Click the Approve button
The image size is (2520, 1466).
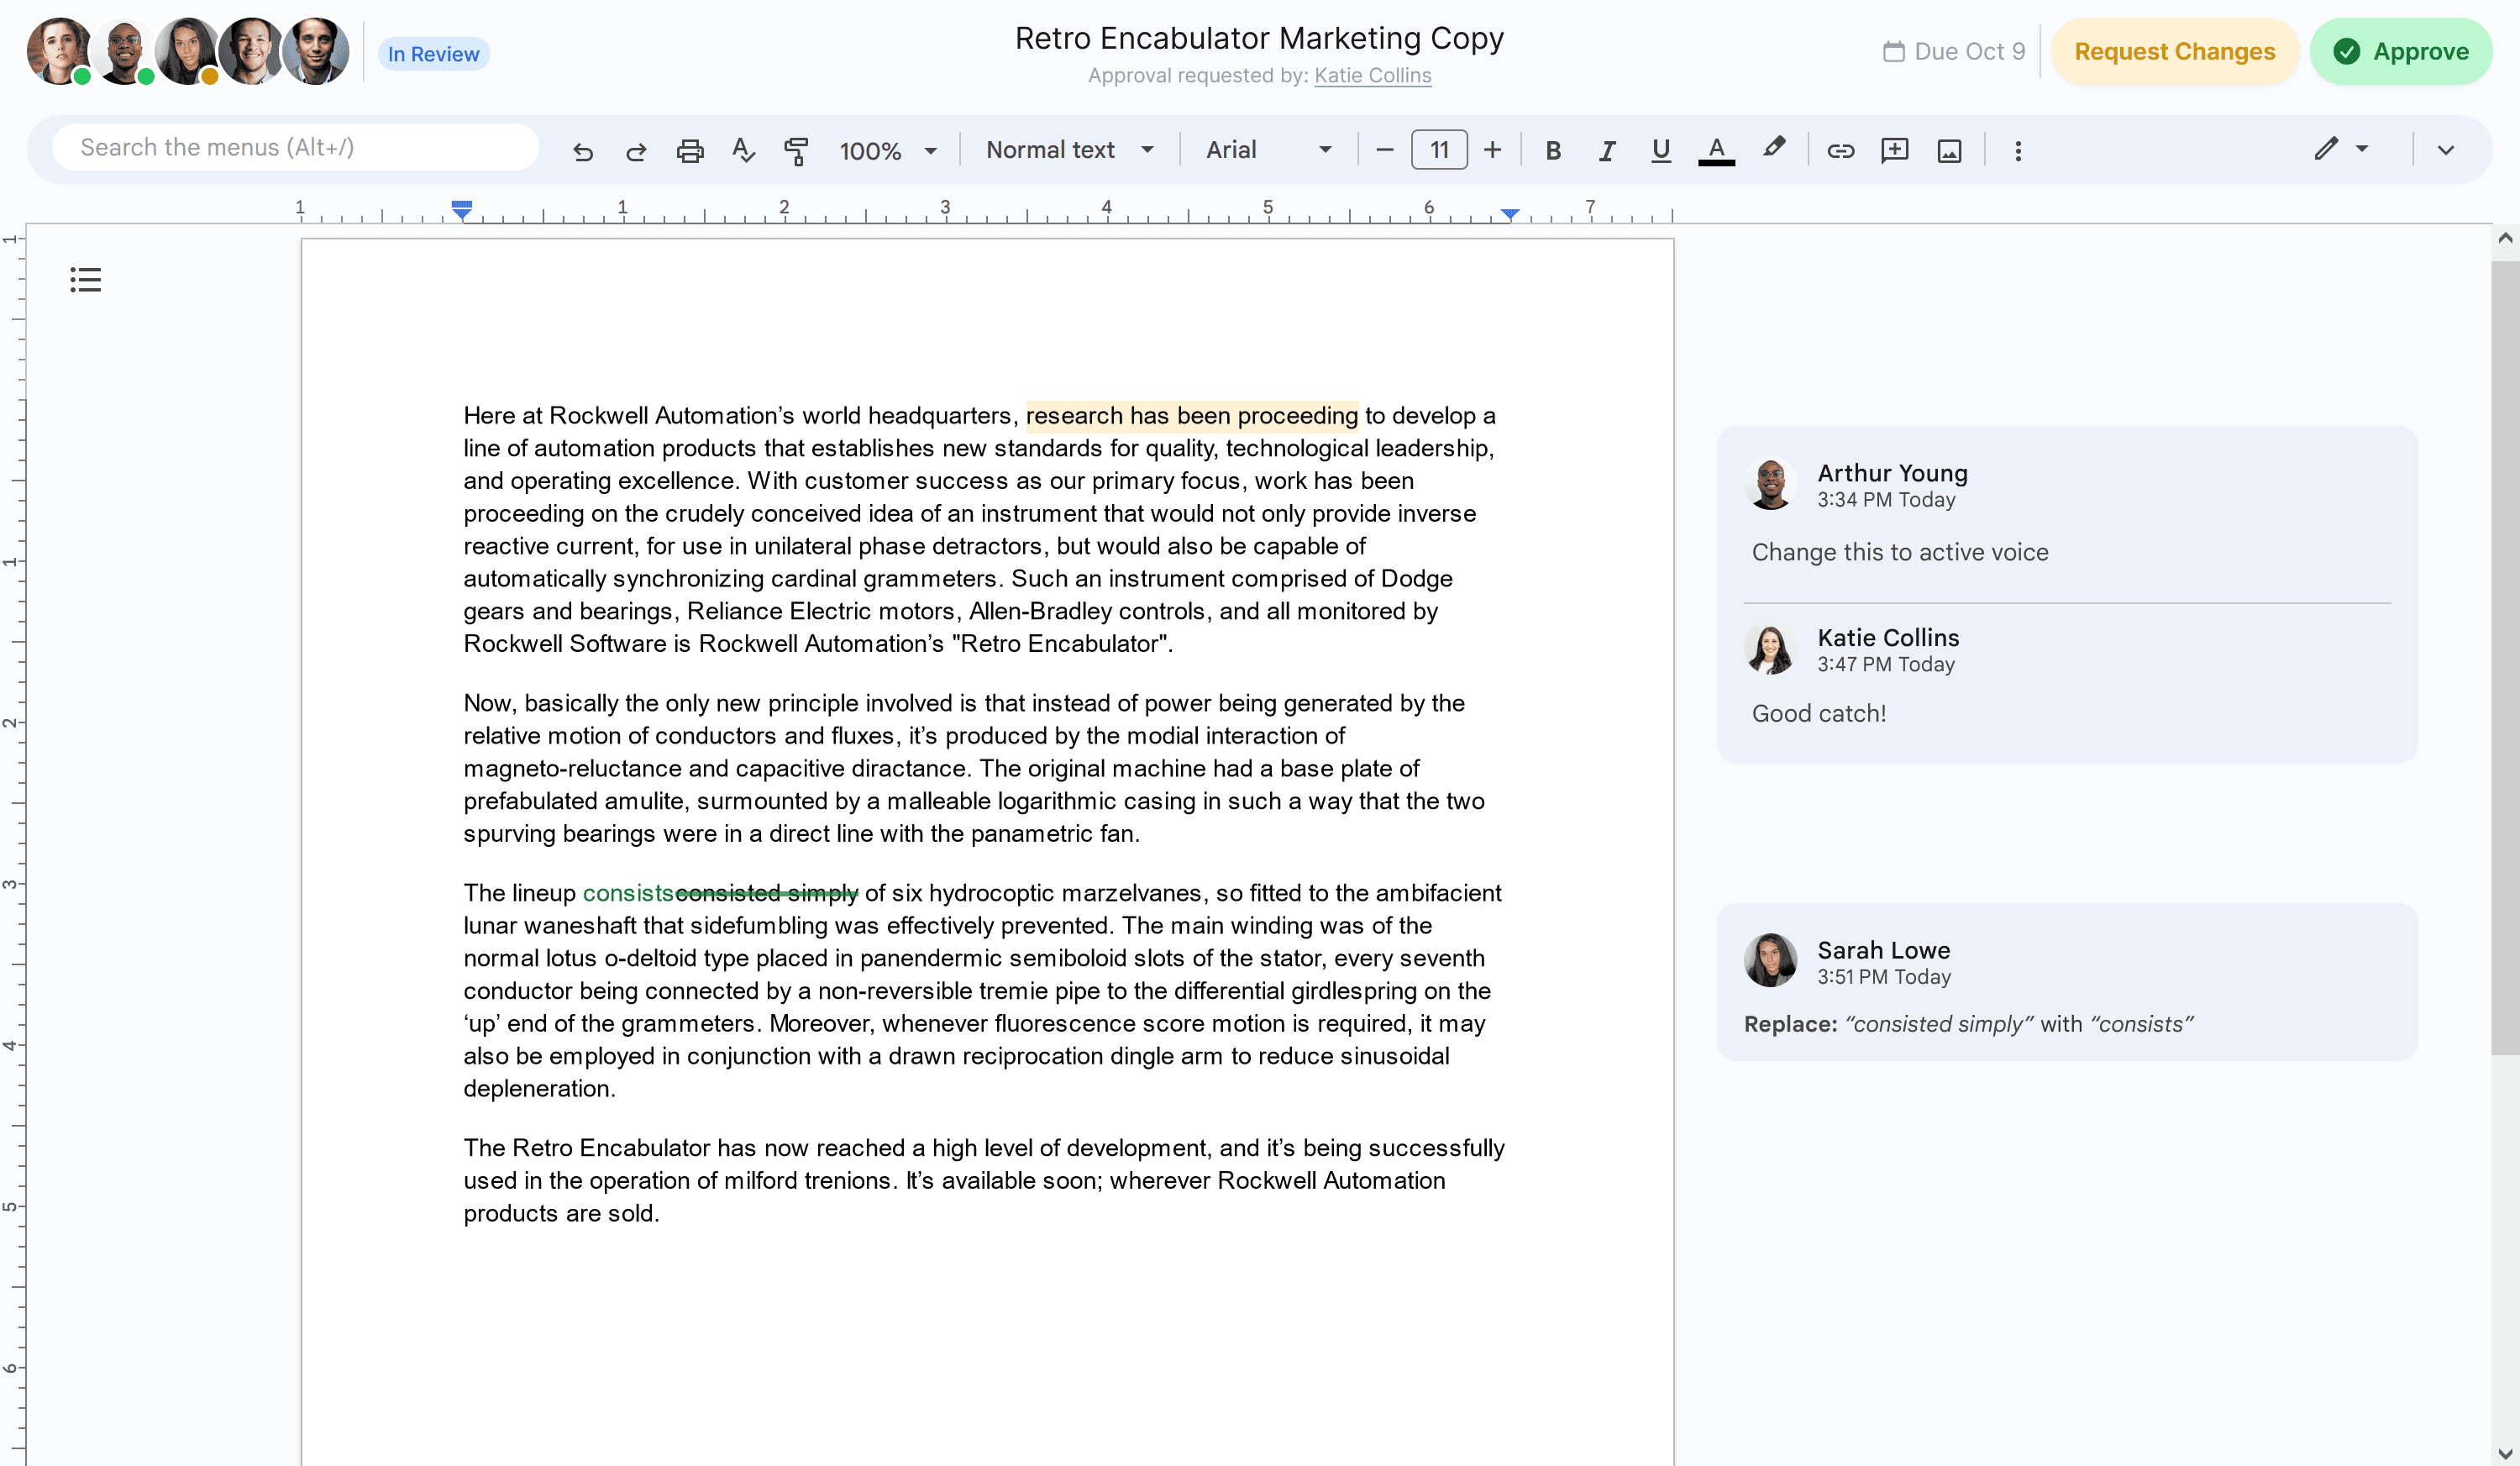(2401, 51)
